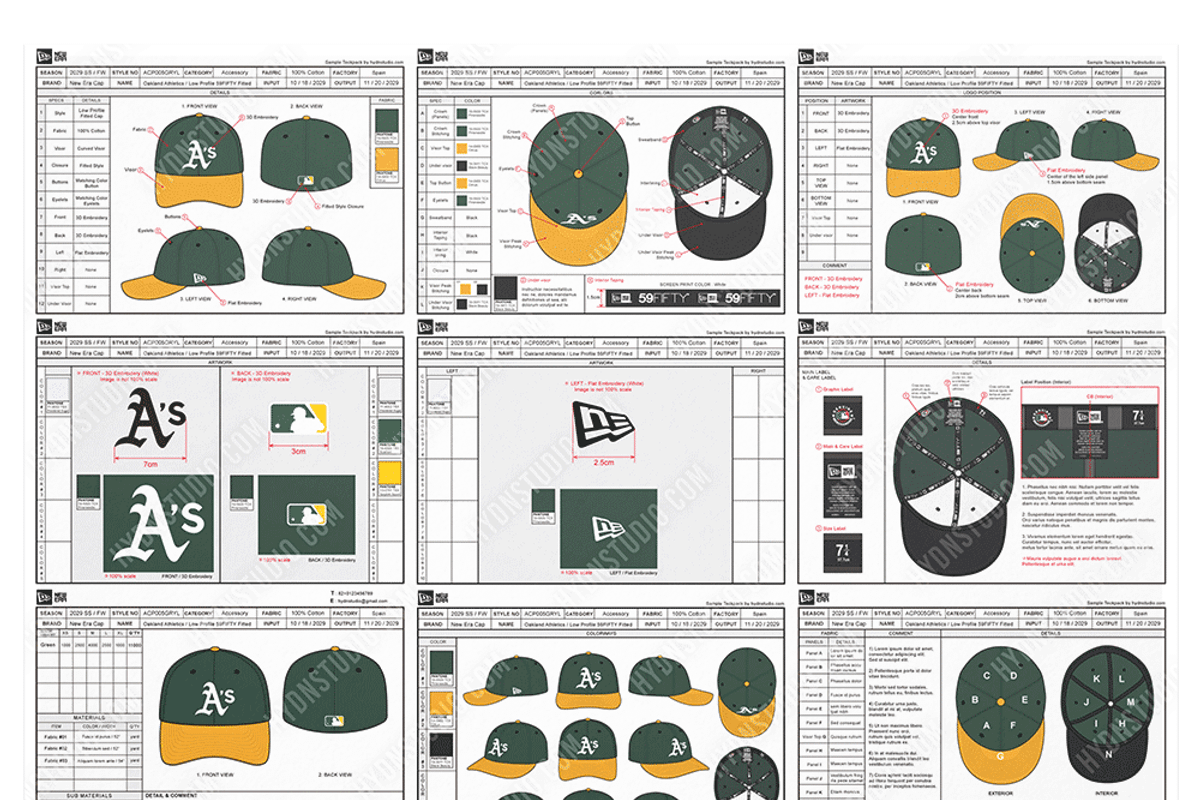Select the Size Label 7¼ tag image
Image resolution: width=1200 pixels, height=800 pixels.
(842, 551)
